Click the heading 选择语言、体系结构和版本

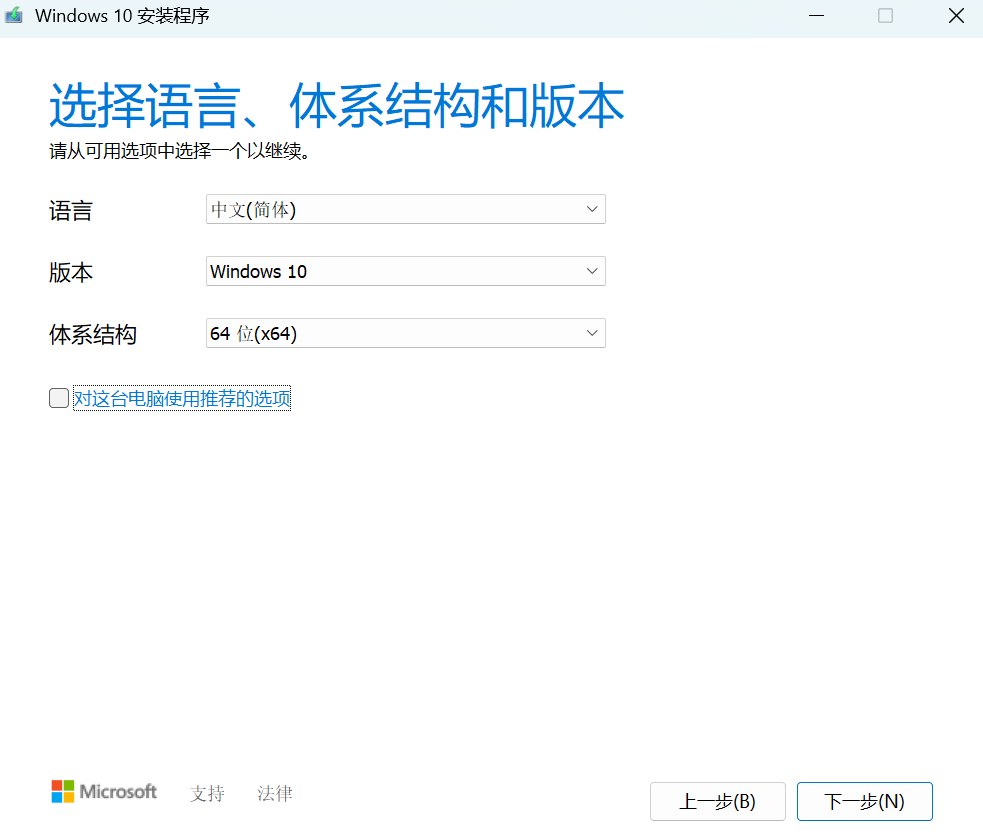pyautogui.click(x=337, y=105)
